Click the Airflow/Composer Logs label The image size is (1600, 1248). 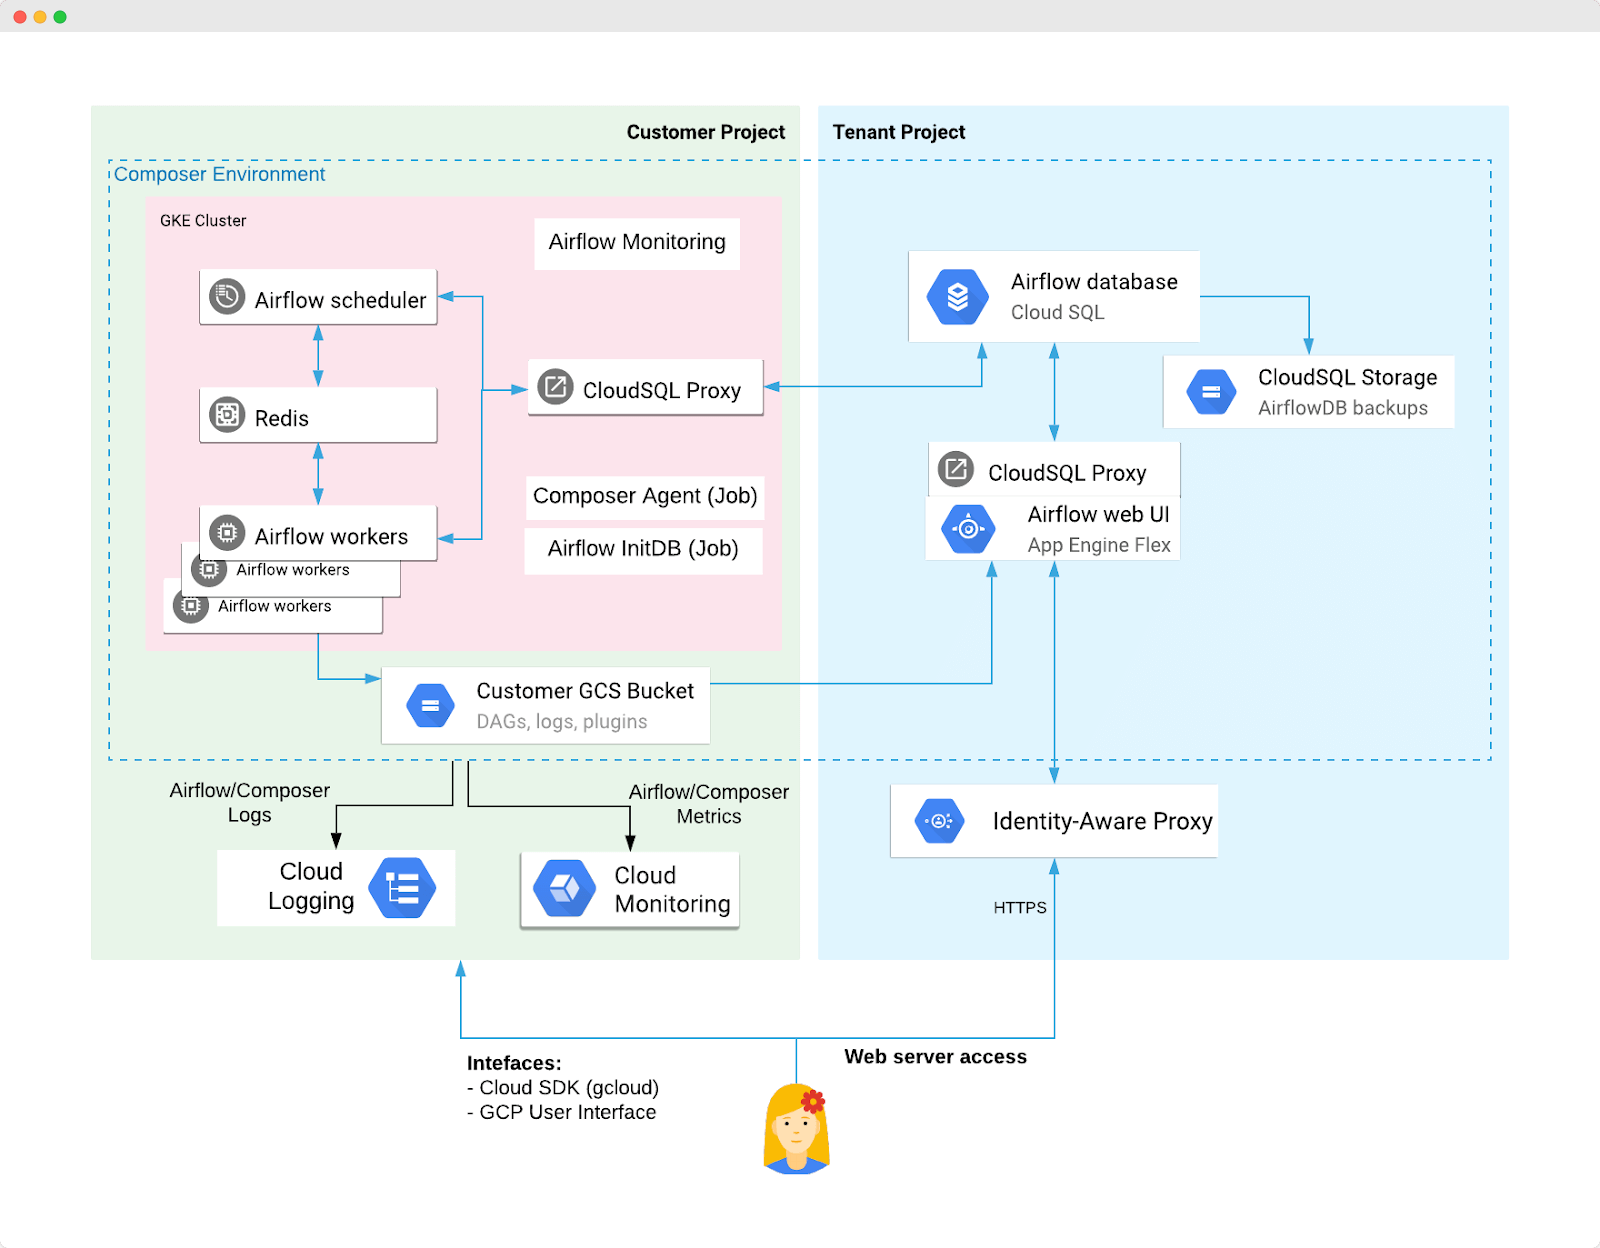[x=249, y=802]
